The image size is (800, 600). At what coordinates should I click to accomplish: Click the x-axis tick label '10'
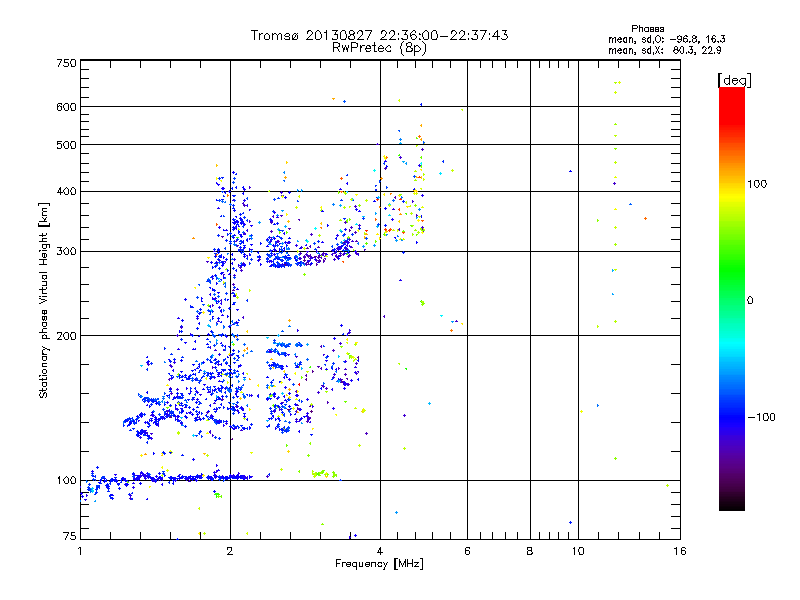point(578,551)
